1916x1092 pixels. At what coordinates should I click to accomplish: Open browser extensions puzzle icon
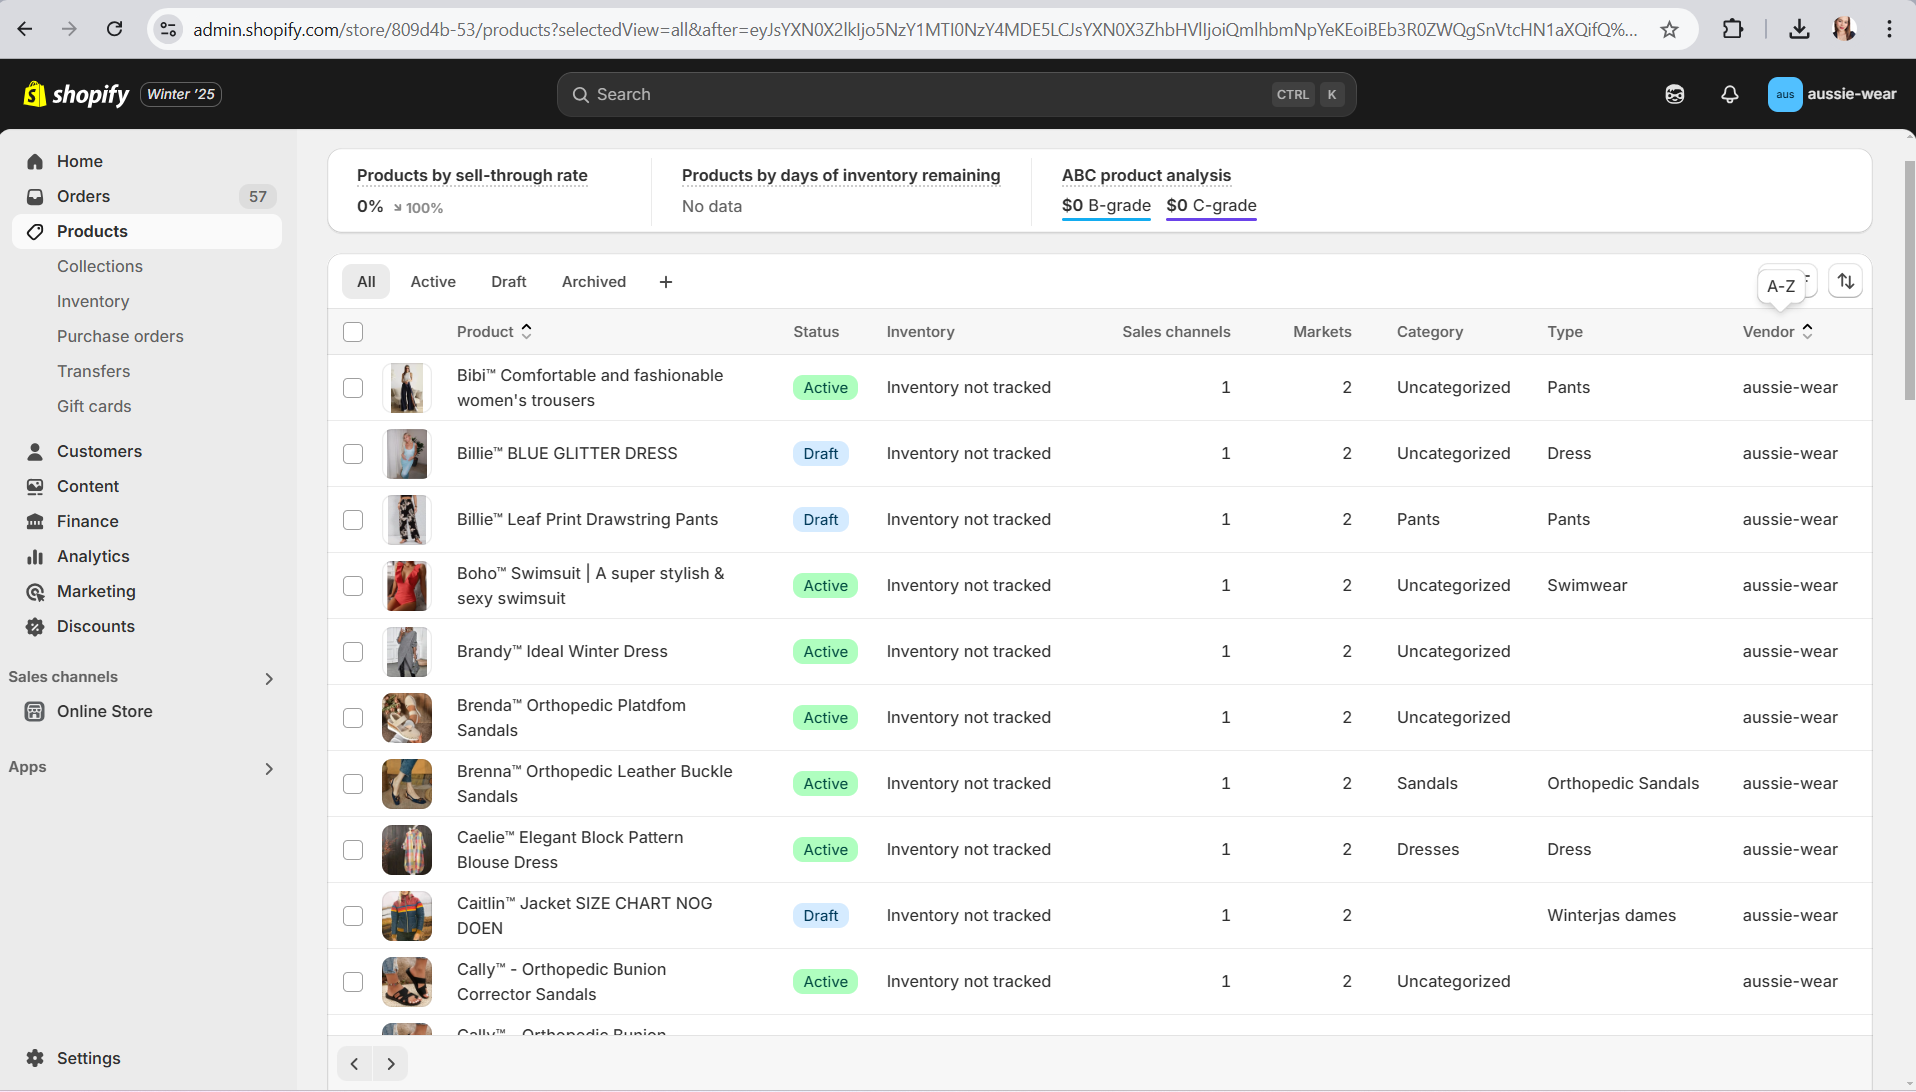(1733, 29)
